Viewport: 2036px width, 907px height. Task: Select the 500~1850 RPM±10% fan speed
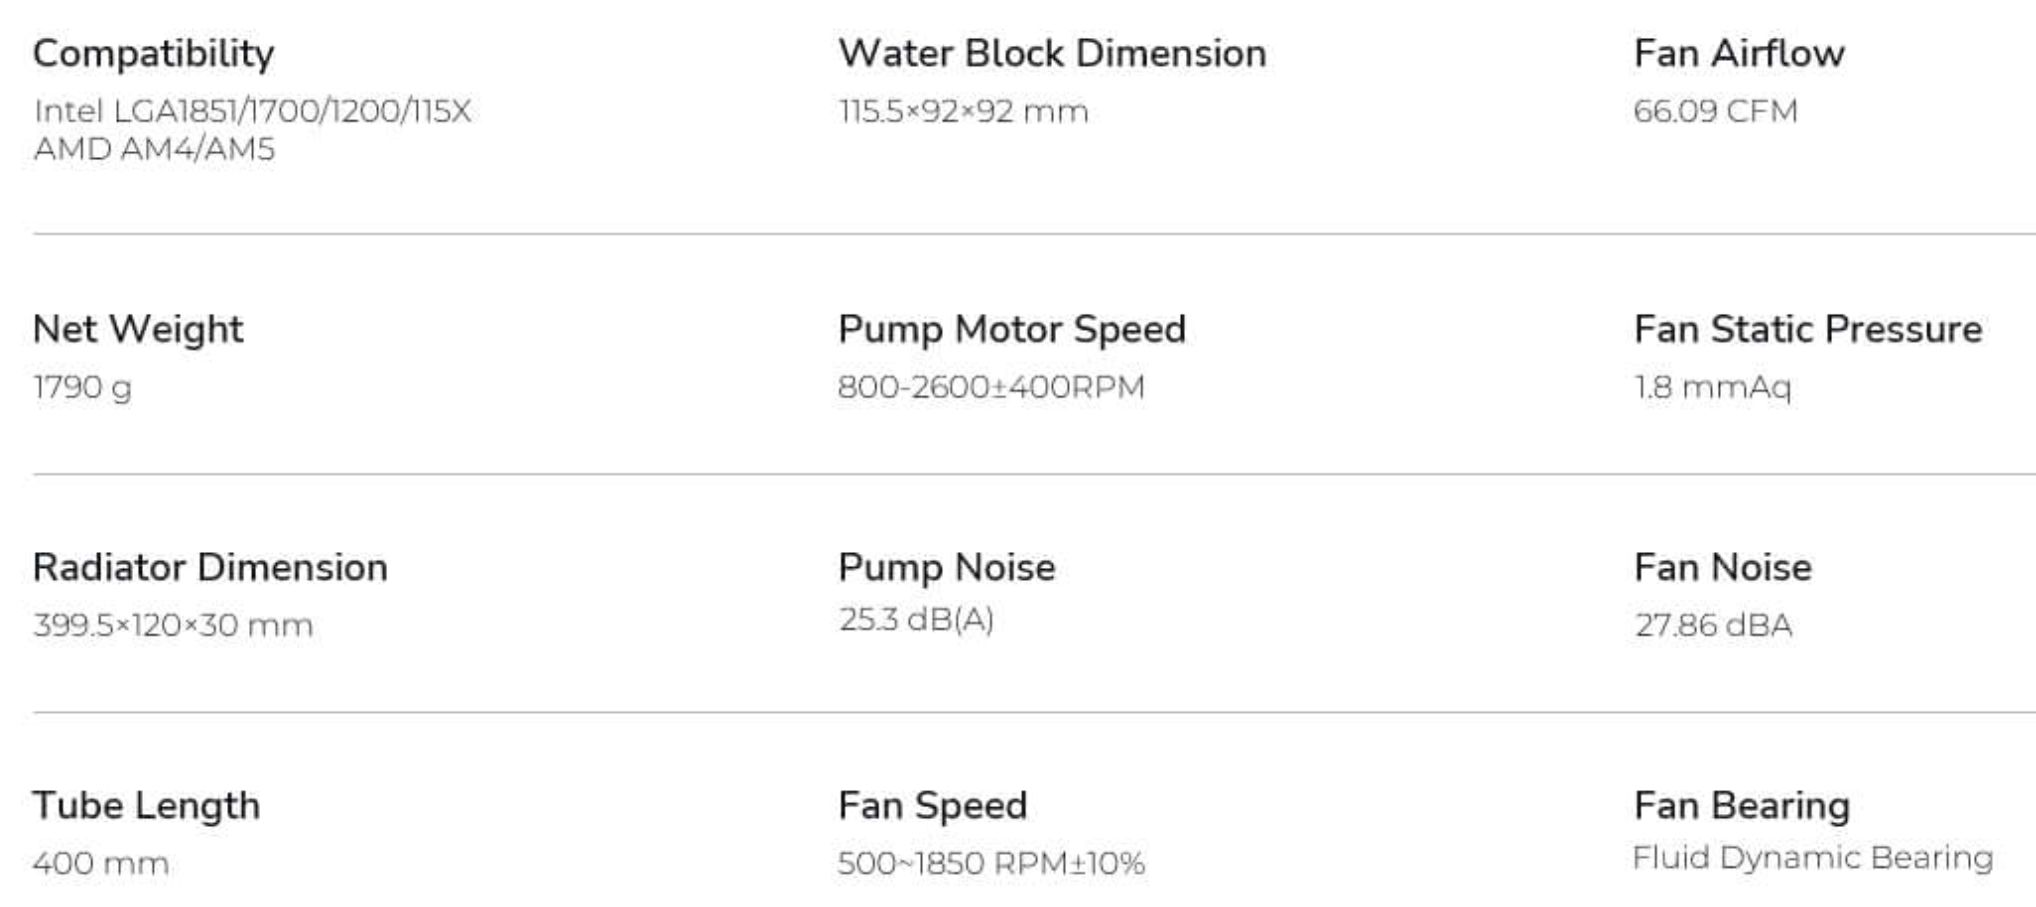coord(991,863)
